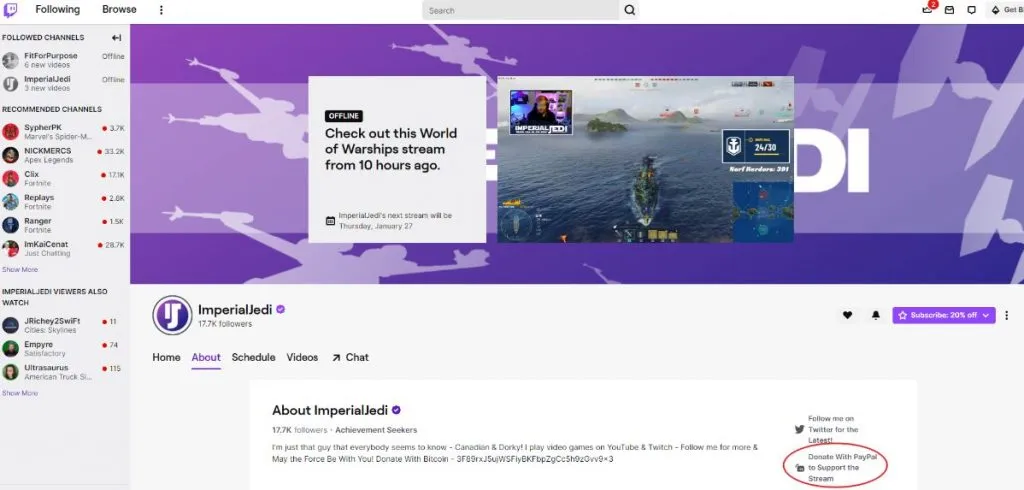Open the Browse tab
Image resolution: width=1024 pixels, height=490 pixels.
[x=120, y=10]
